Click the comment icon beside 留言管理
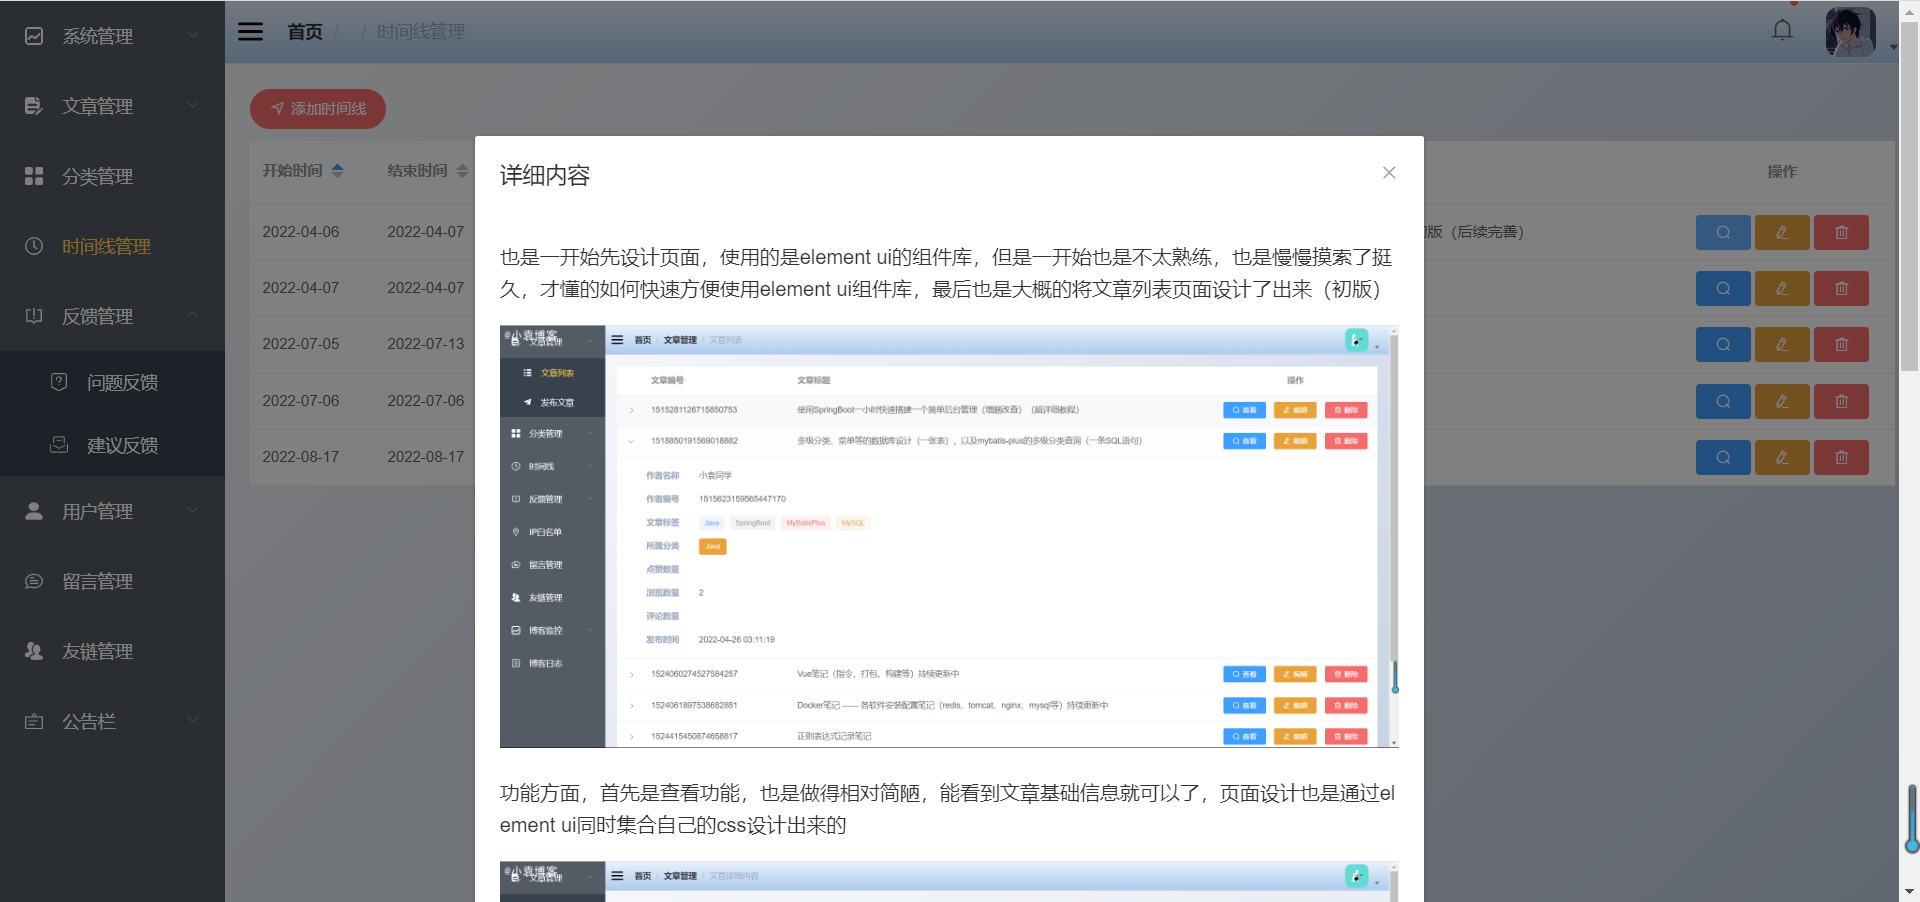1920x902 pixels. click(x=33, y=581)
